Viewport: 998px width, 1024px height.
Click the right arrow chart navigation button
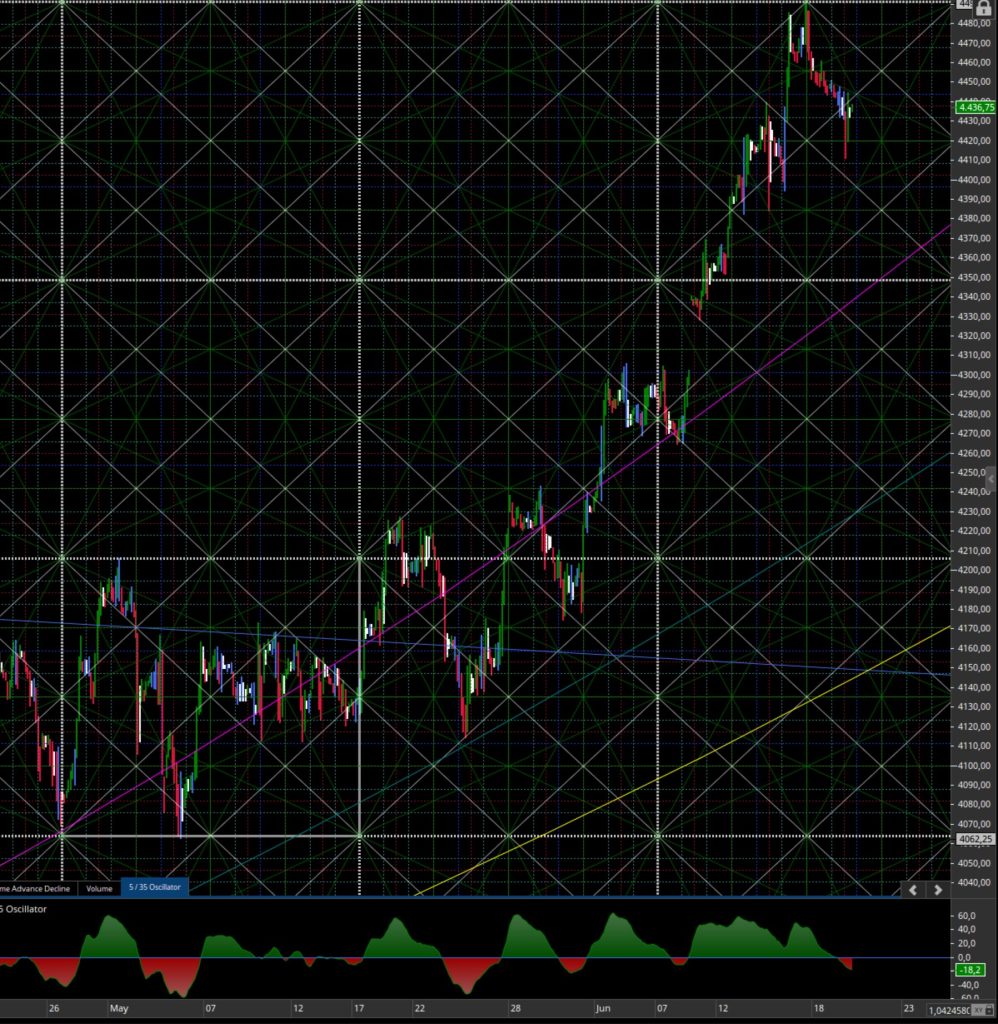tap(938, 889)
